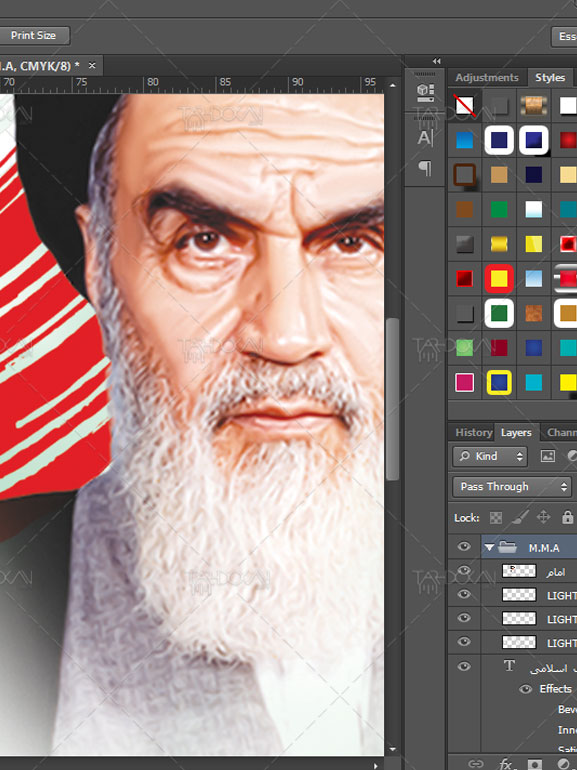This screenshot has width=577, height=770.
Task: Apply the Default Style (None) preset
Action: [x=465, y=106]
